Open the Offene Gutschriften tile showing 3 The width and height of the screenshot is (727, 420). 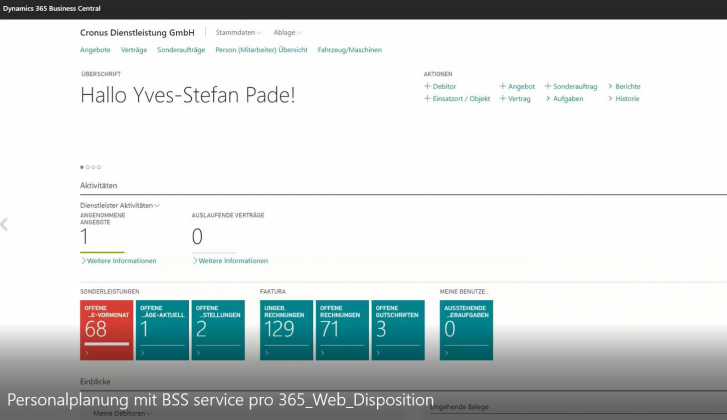coord(398,330)
